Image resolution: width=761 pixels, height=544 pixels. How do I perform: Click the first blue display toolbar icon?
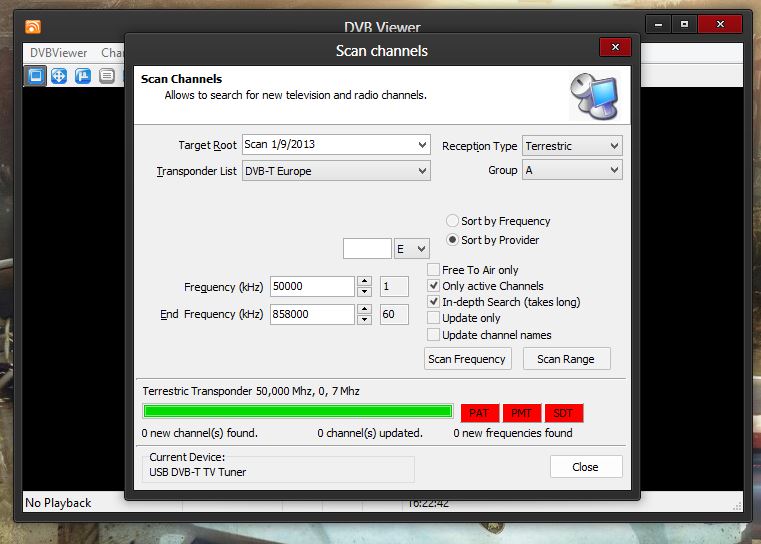(35, 76)
